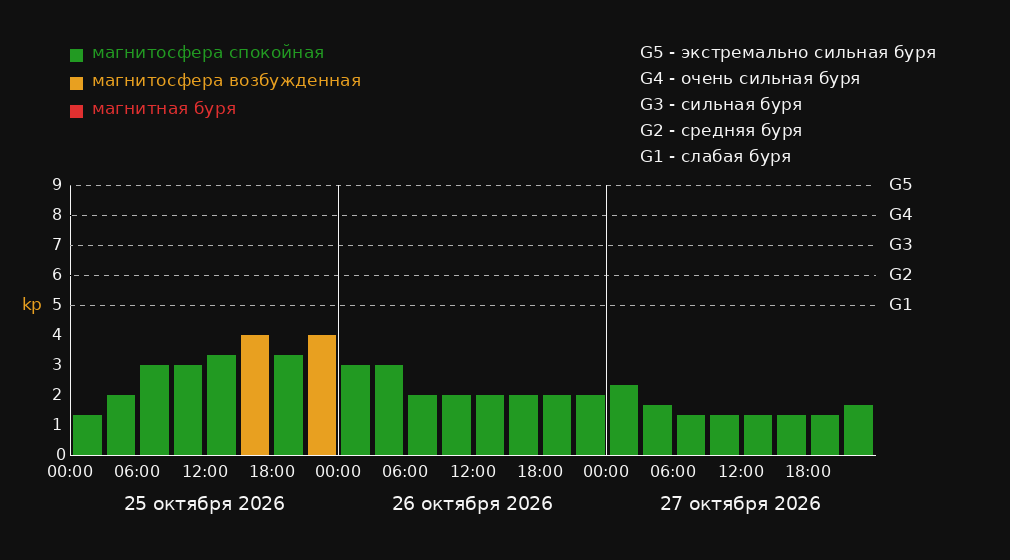Click the 06:00 tick above 27 октября
The width and height of the screenshot is (1010, 560).
coord(673,472)
